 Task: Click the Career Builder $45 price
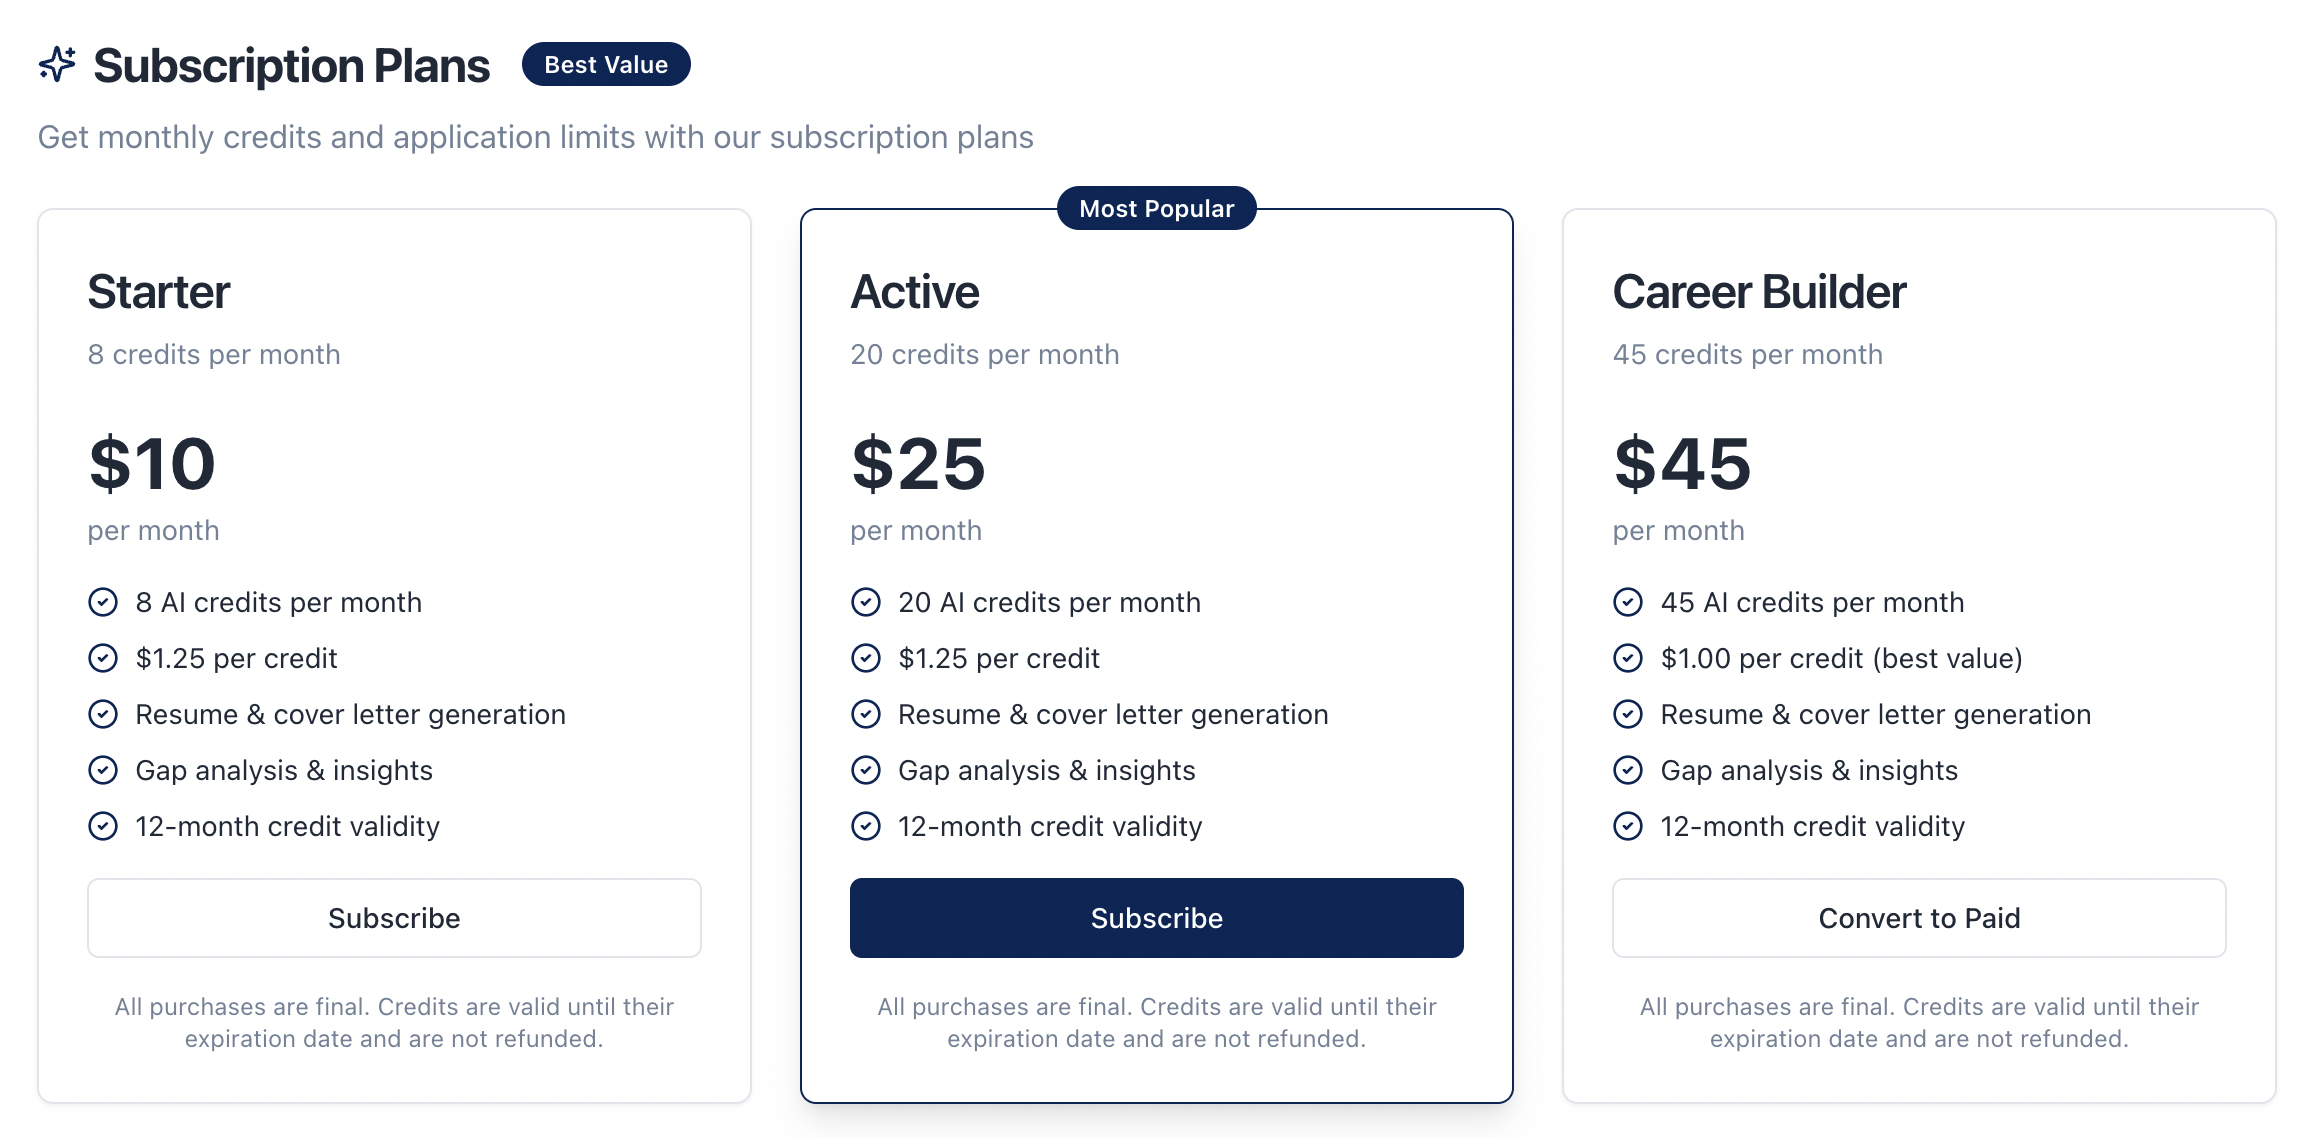[x=1682, y=464]
